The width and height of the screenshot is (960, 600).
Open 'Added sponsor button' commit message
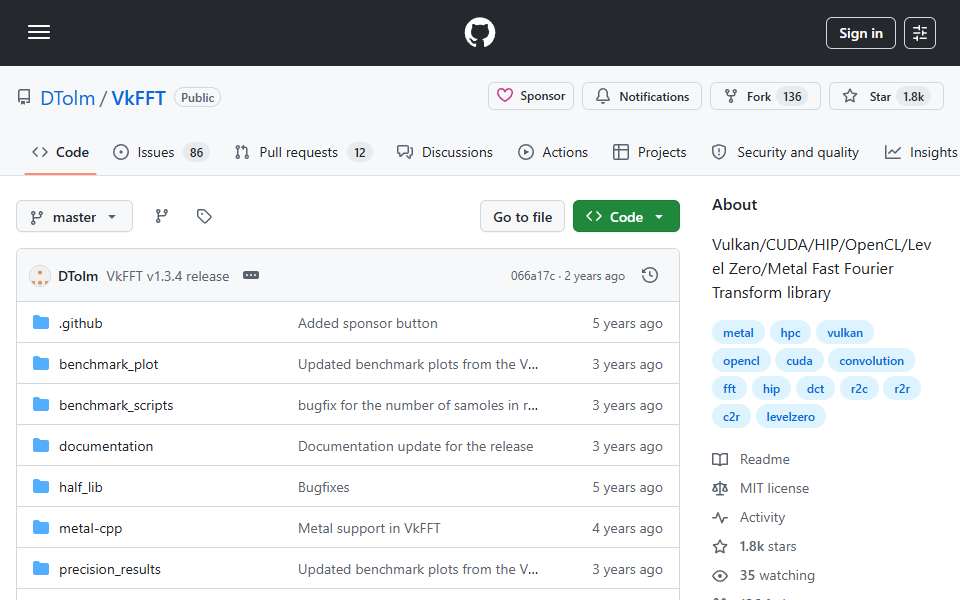coord(367,323)
